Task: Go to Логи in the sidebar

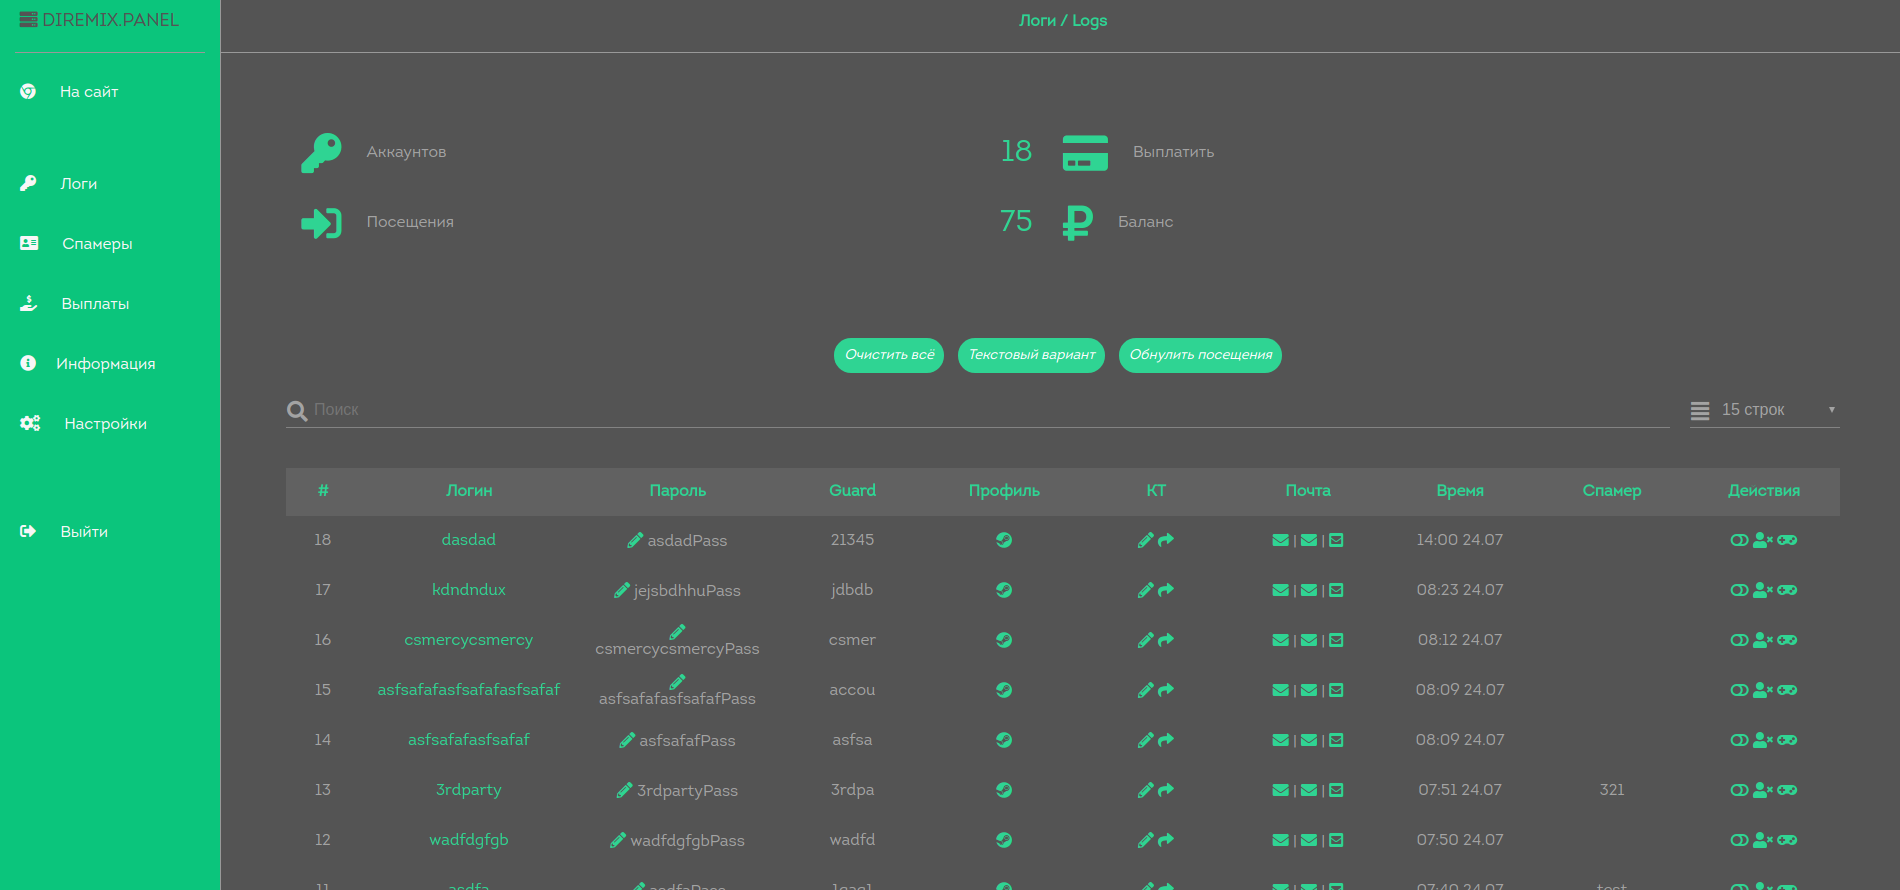Action: pos(79,184)
